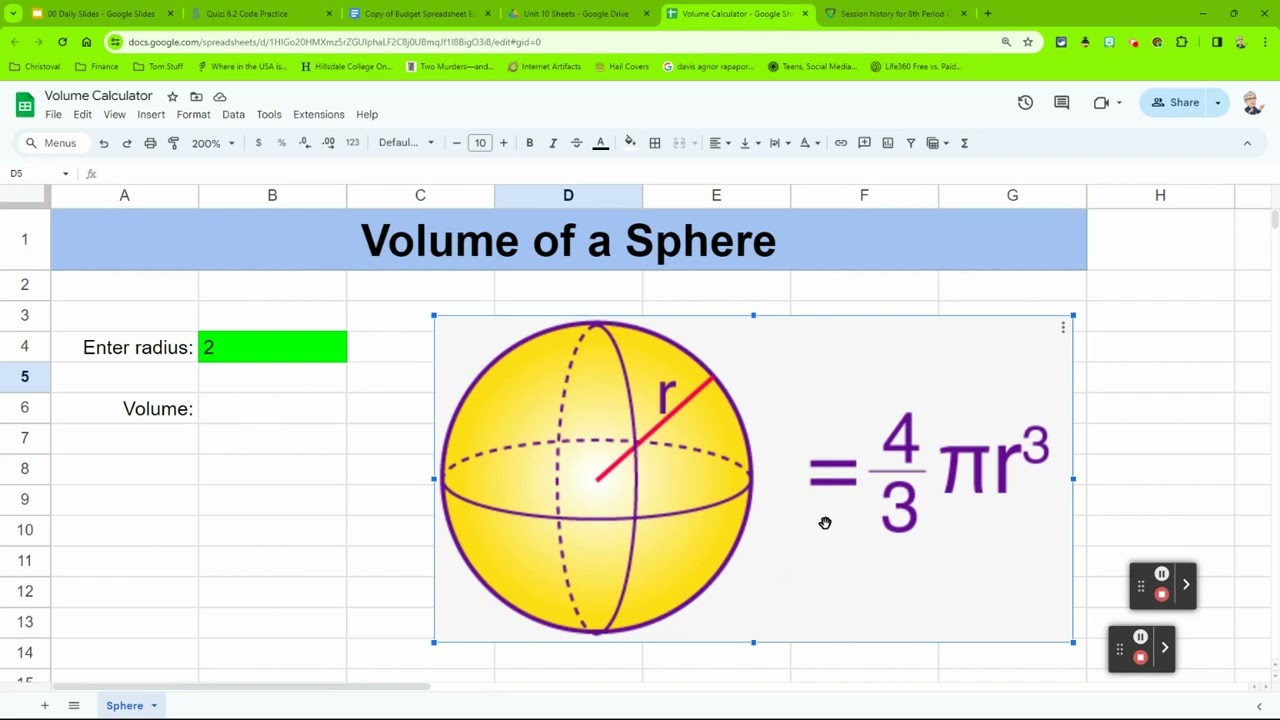Screen dimensions: 1280x720
Task: Select the Paint format roller tool
Action: pos(173,143)
